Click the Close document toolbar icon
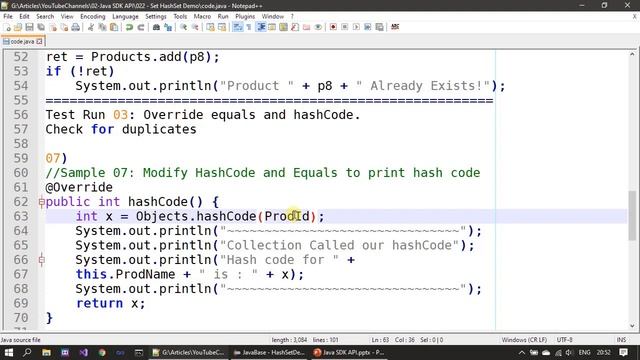This screenshot has width=640, height=360. 53,27
